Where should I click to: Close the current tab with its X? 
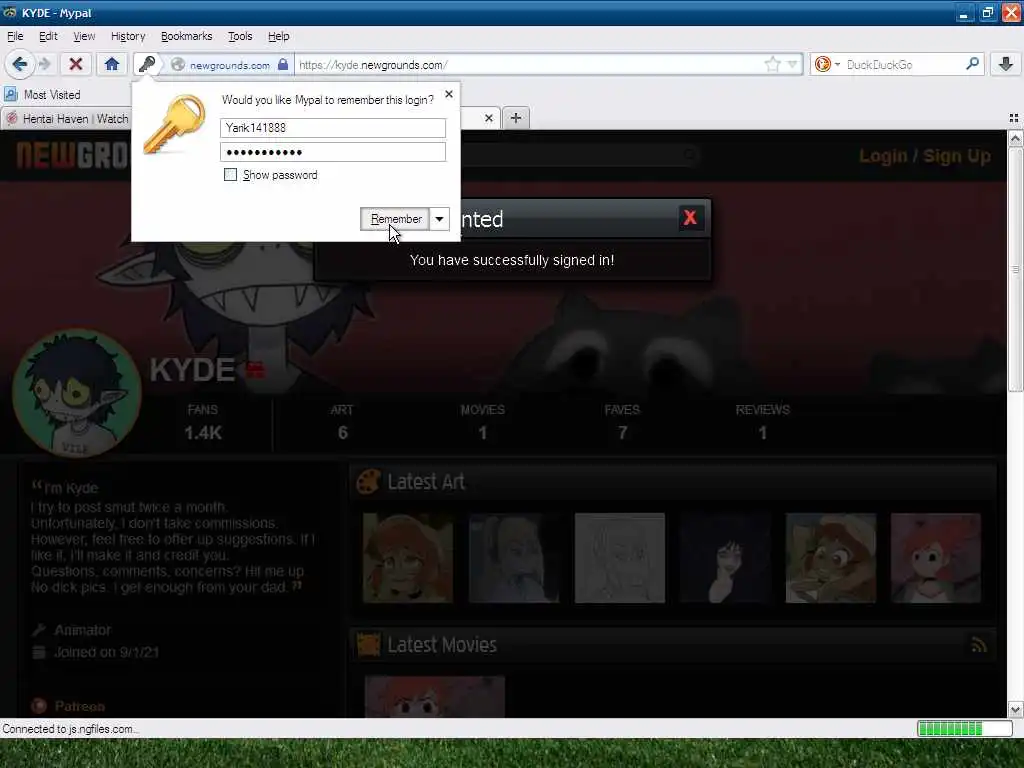click(x=488, y=118)
